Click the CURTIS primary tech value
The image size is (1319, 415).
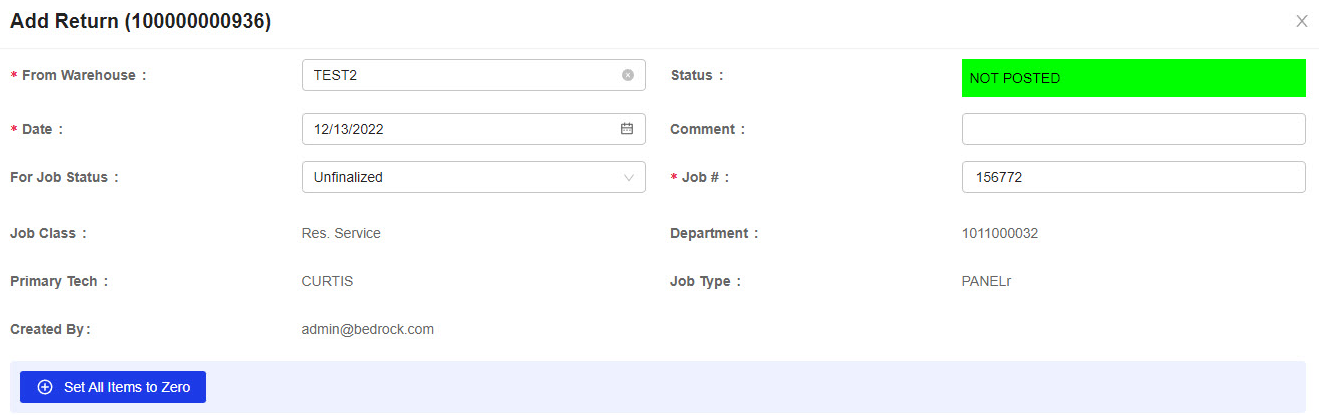pos(327,281)
